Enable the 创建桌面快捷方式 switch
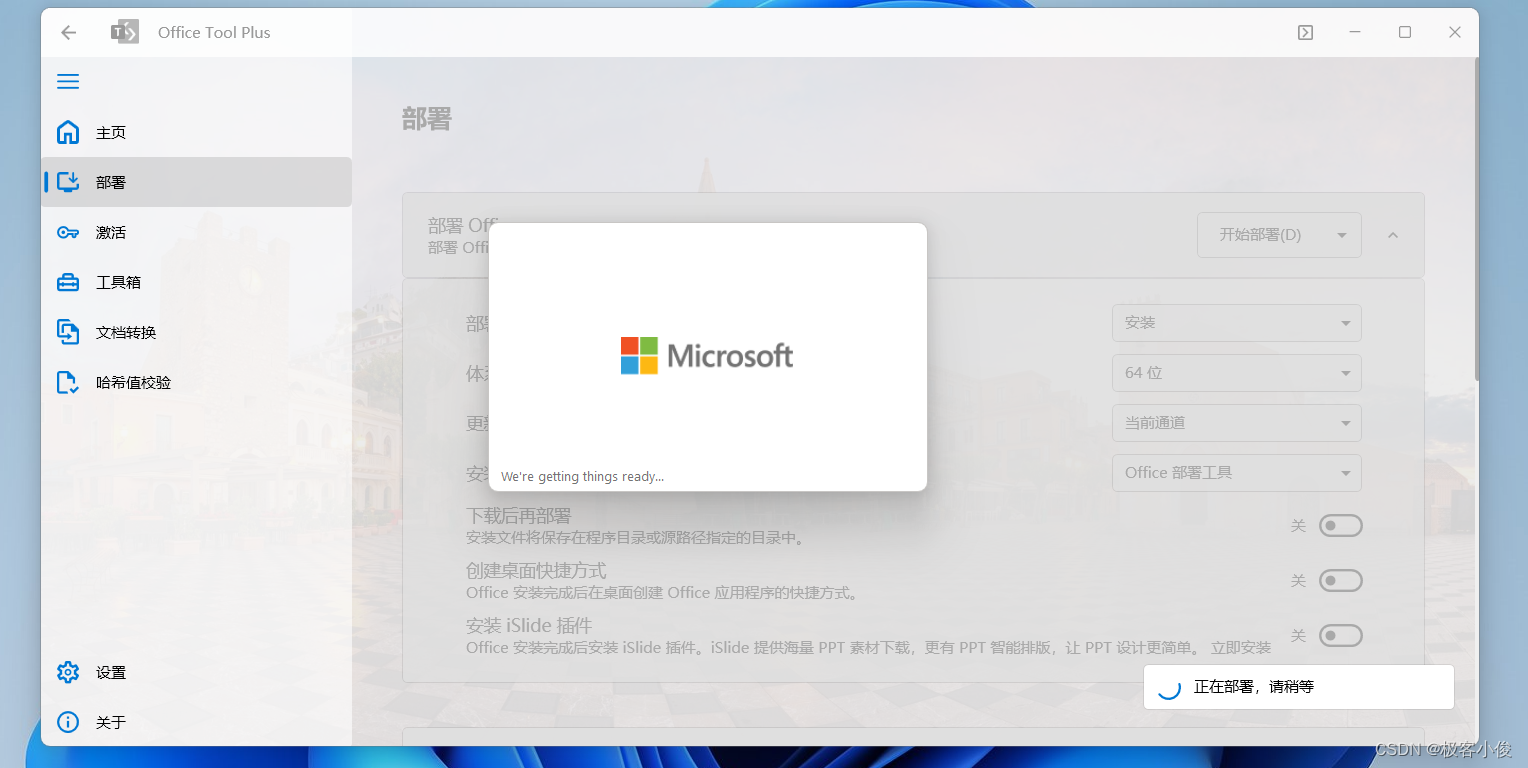Viewport: 1528px width, 768px height. pyautogui.click(x=1340, y=580)
